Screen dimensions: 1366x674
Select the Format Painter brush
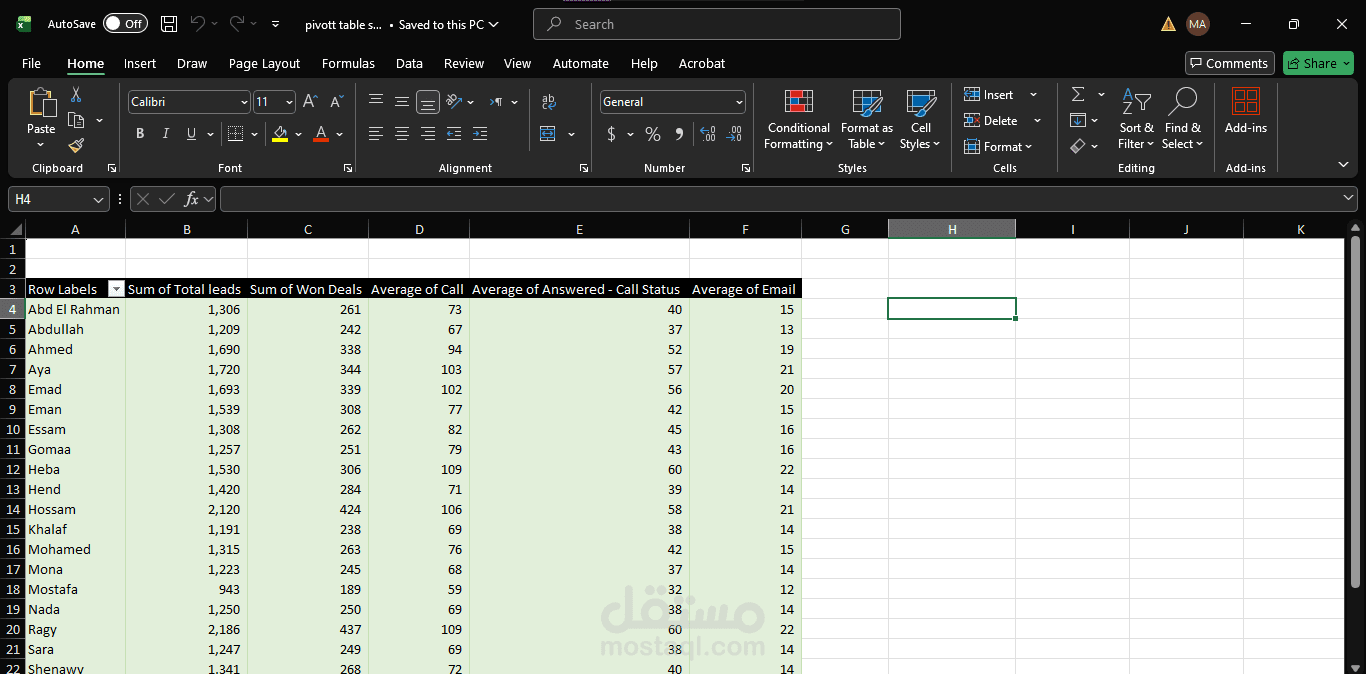point(76,146)
